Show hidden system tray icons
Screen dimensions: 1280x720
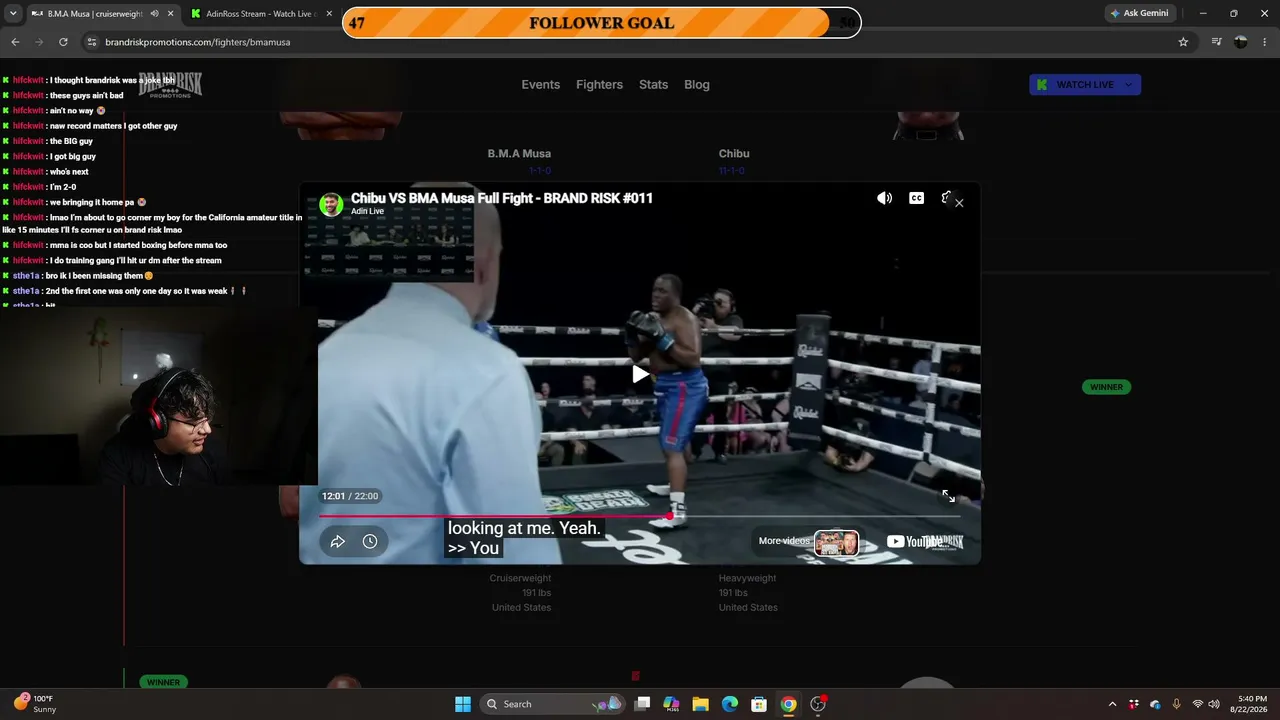[x=1112, y=704]
